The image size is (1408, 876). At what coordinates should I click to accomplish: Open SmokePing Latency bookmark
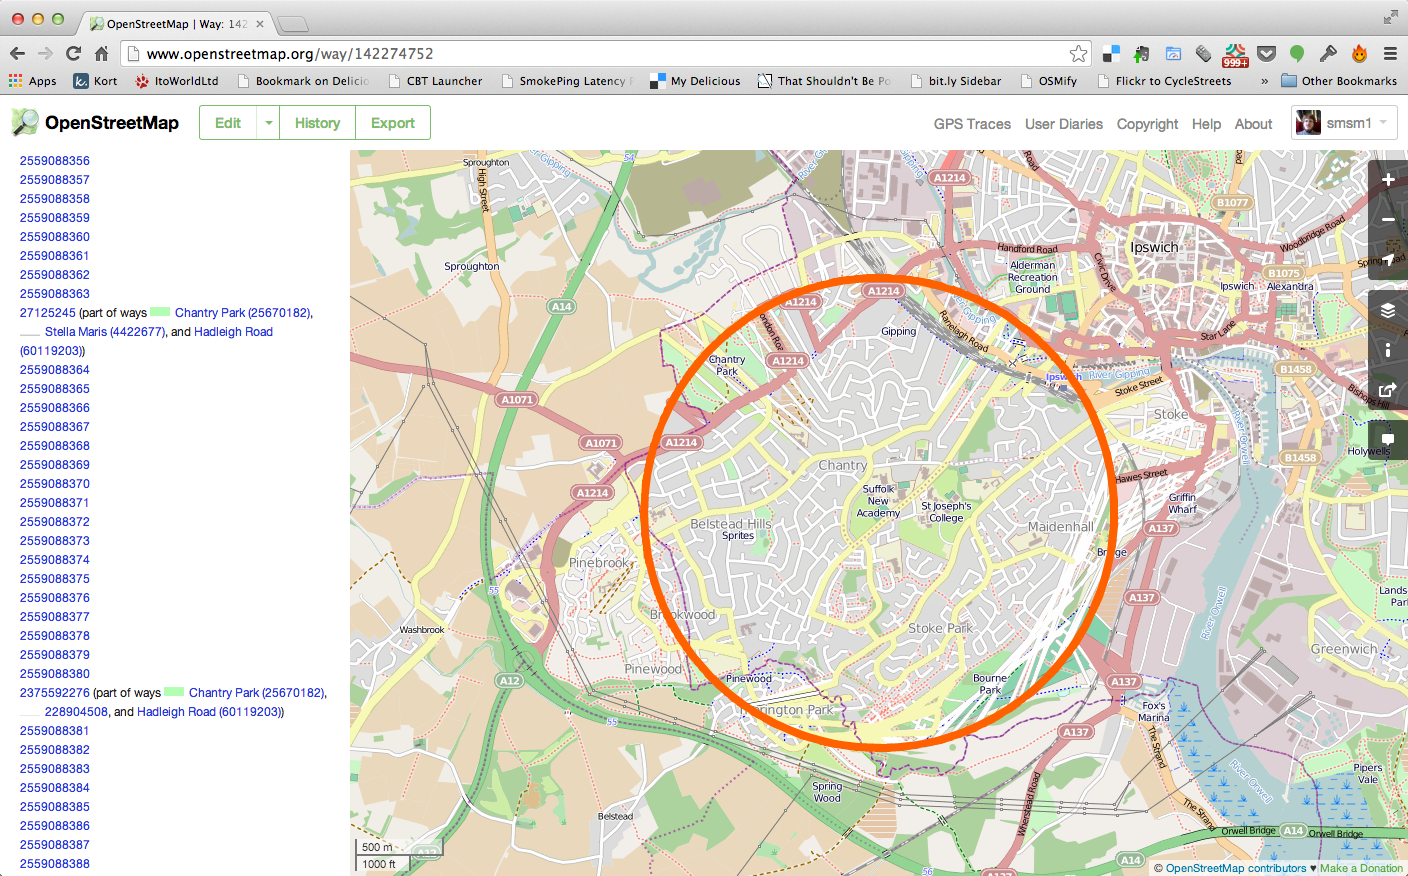point(568,81)
